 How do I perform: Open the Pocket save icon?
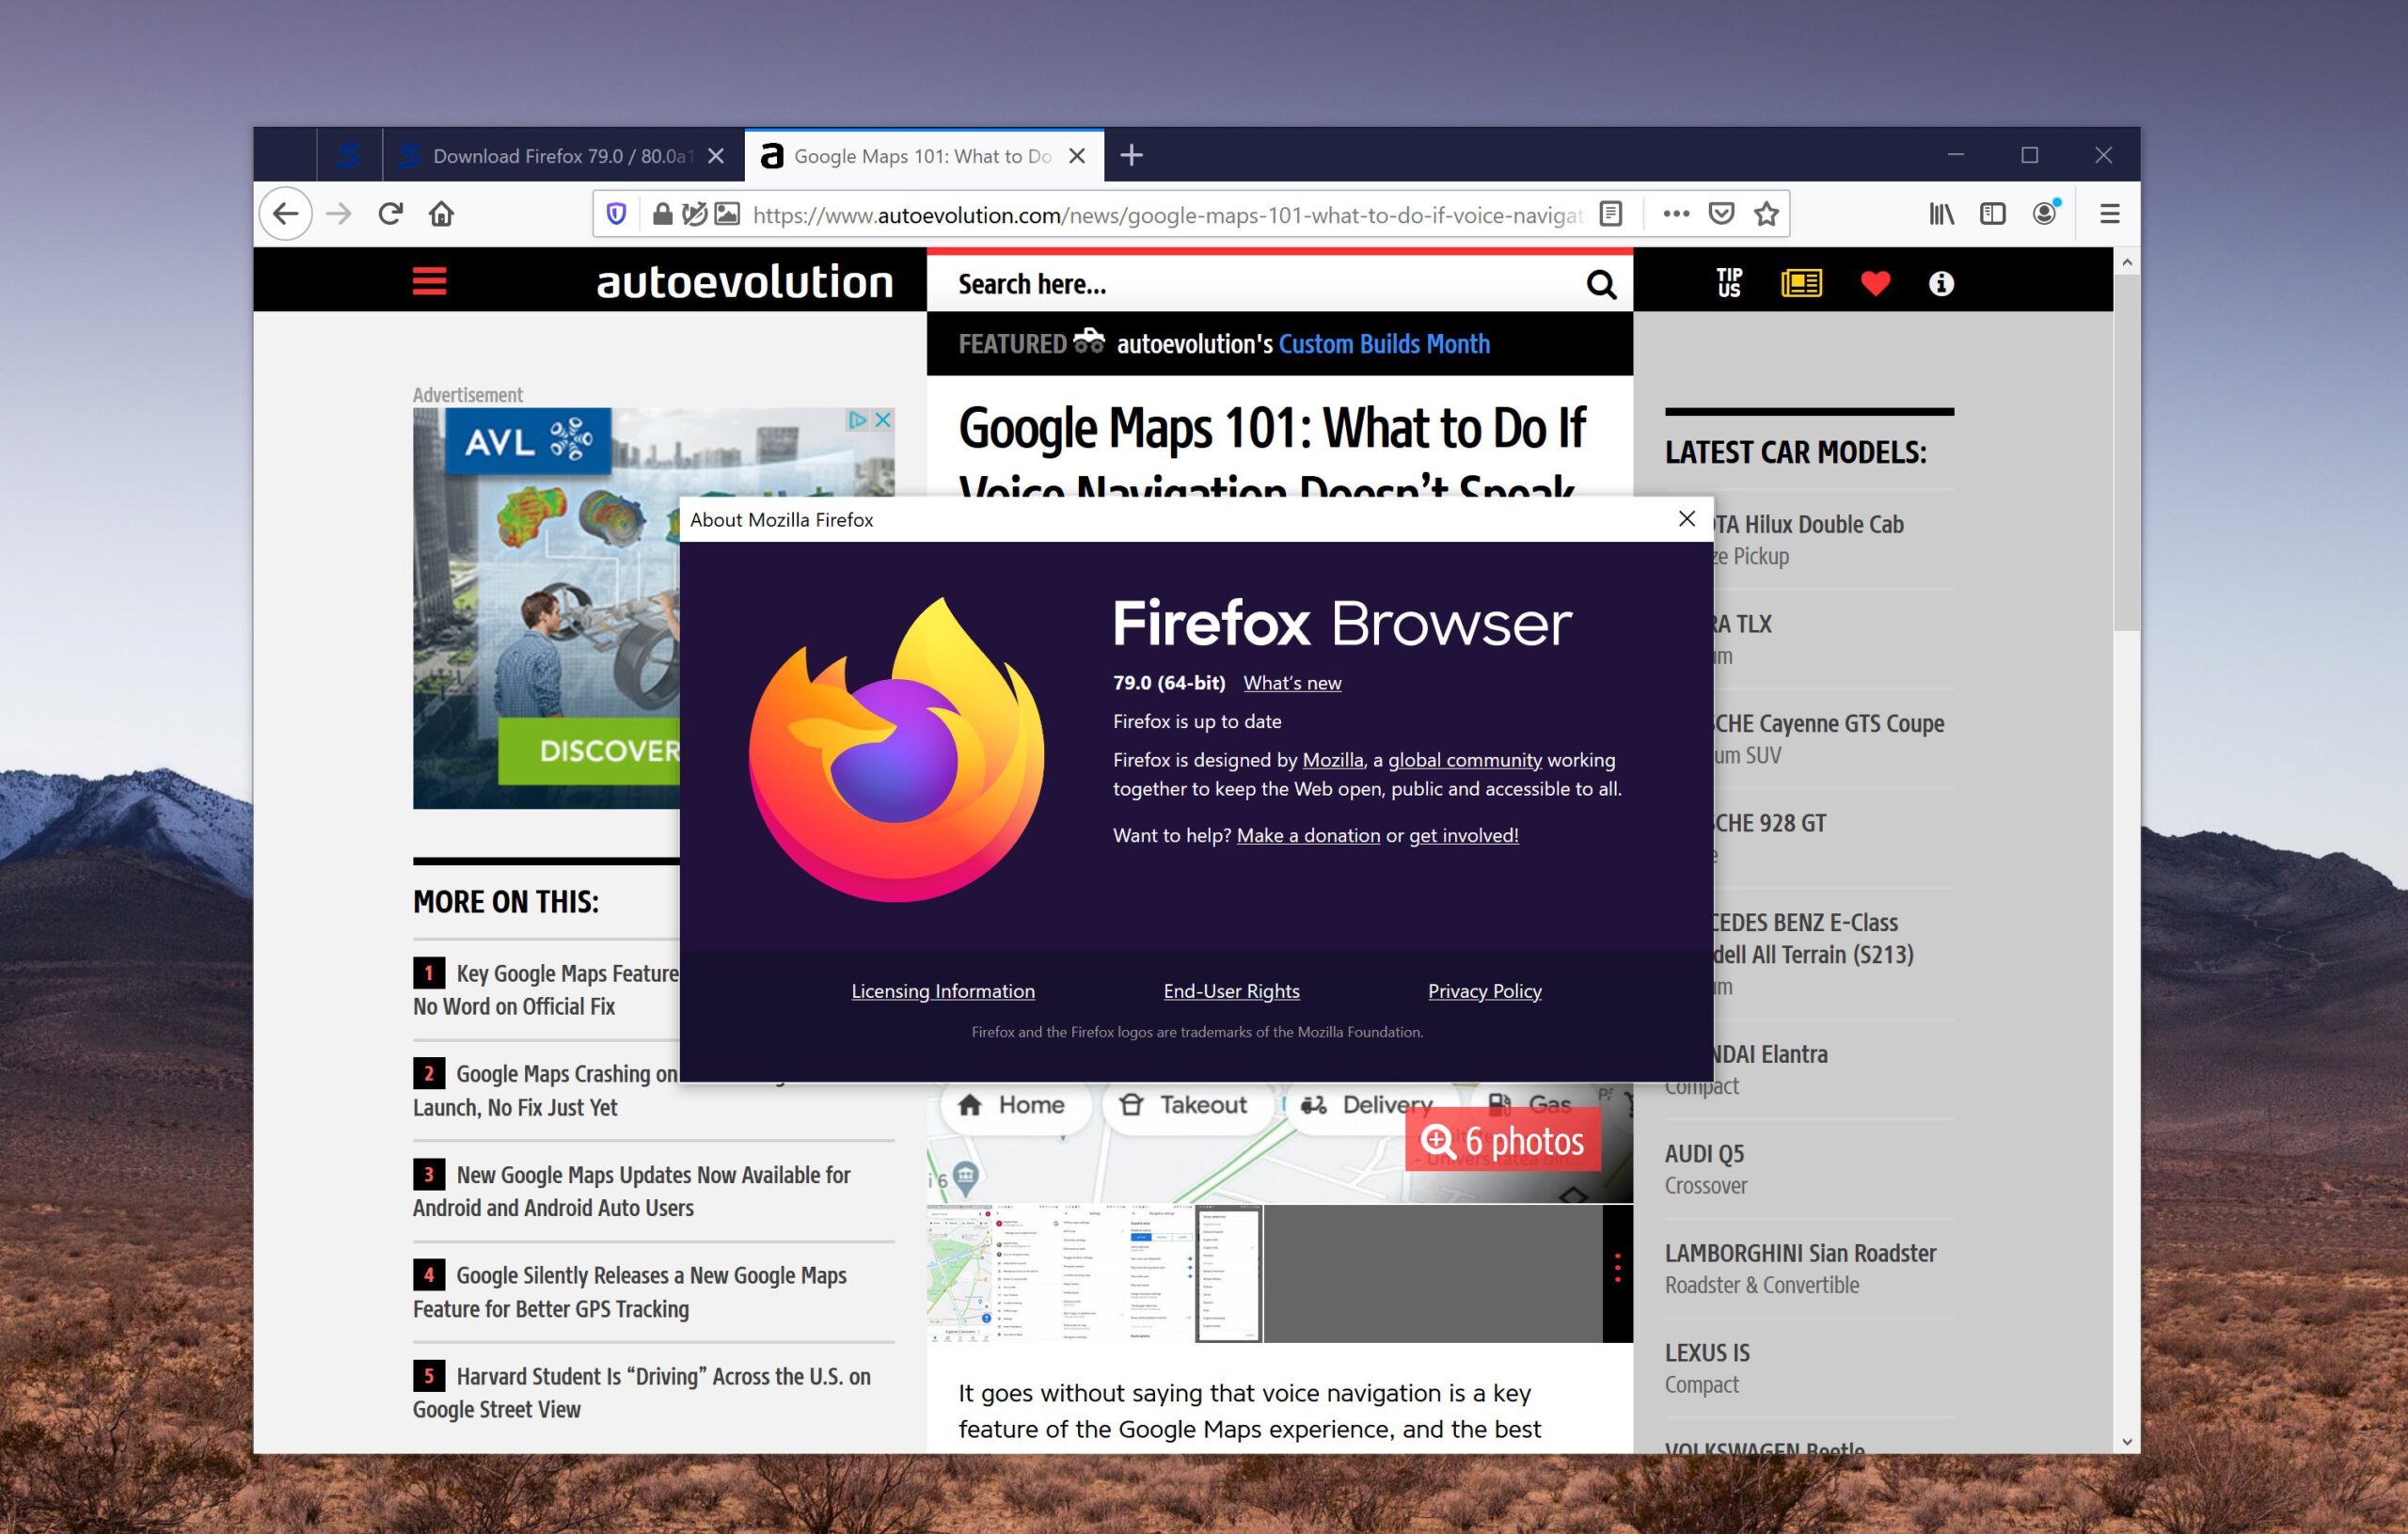[1720, 213]
